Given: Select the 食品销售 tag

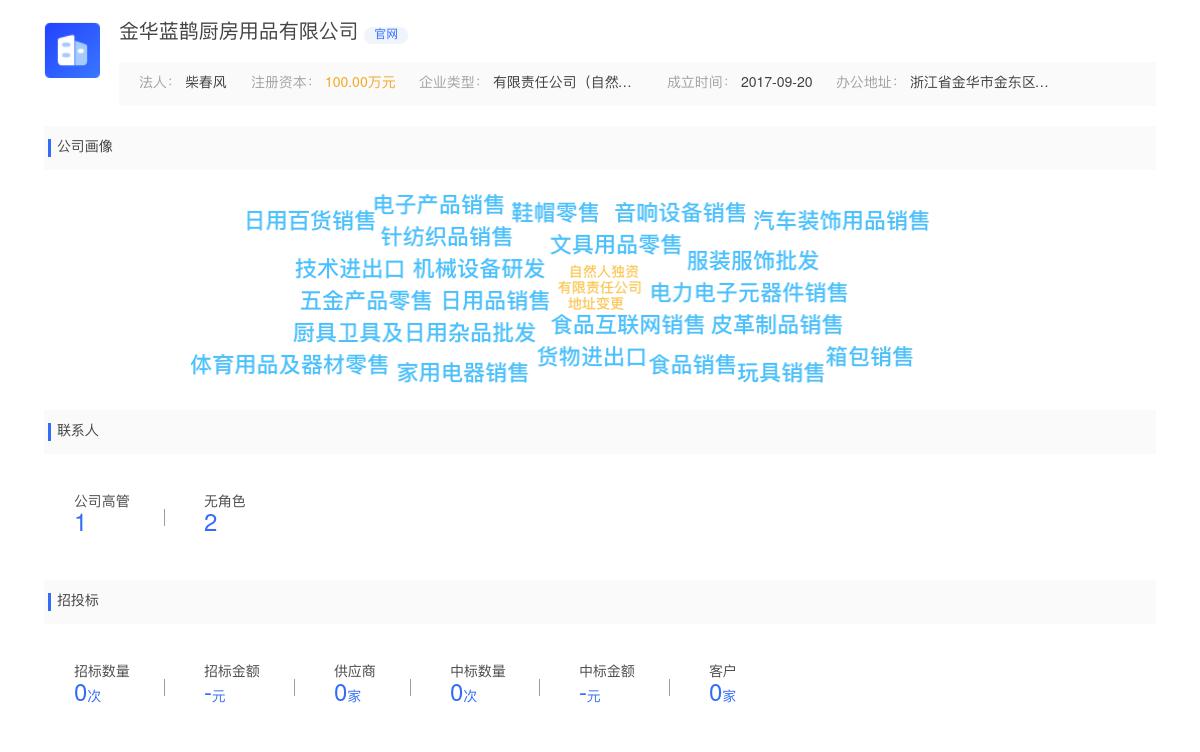Looking at the screenshot, I should point(693,365).
